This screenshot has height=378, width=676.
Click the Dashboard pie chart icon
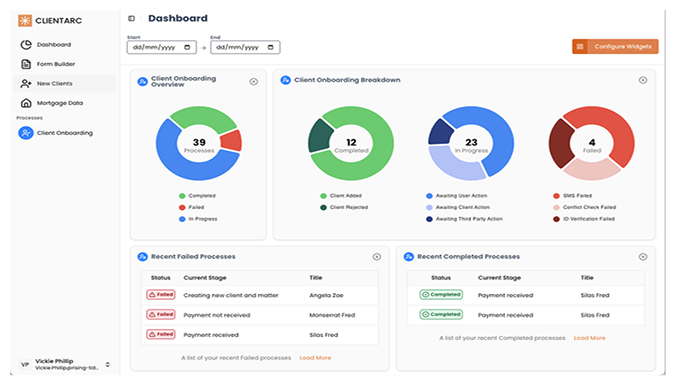click(x=26, y=44)
